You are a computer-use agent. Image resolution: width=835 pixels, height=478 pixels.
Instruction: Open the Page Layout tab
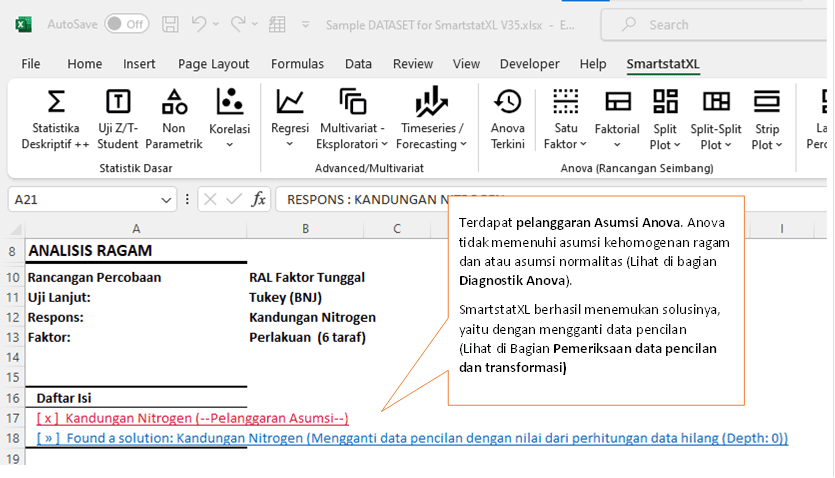click(213, 64)
